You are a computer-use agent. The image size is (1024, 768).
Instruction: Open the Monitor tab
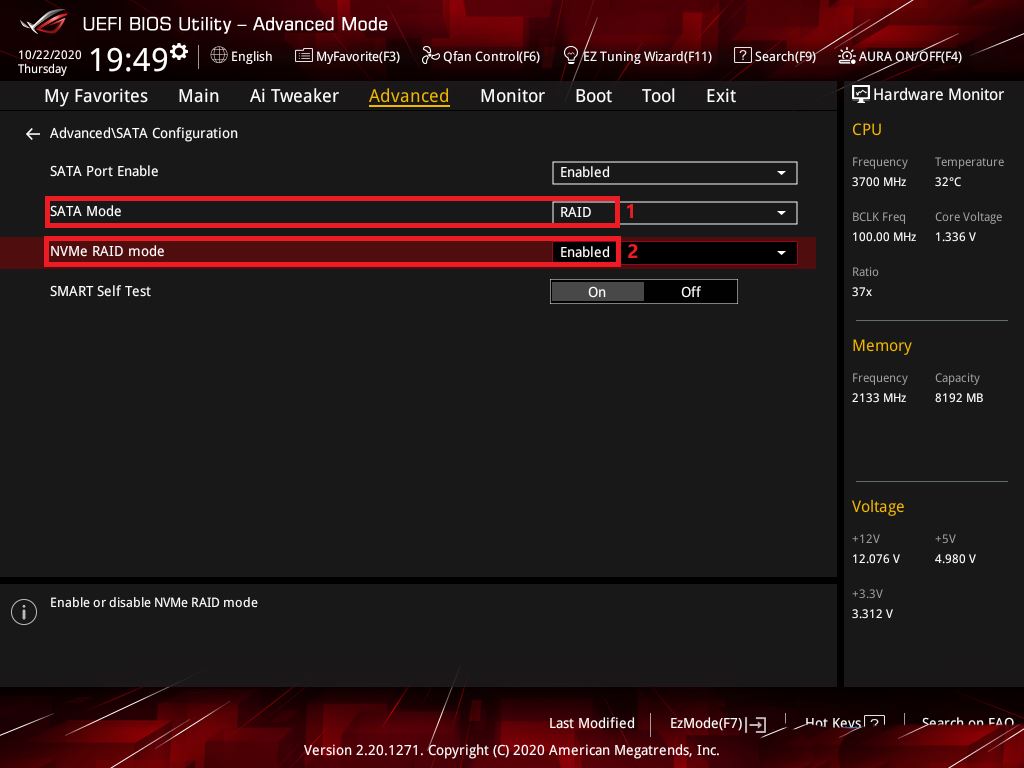click(512, 96)
